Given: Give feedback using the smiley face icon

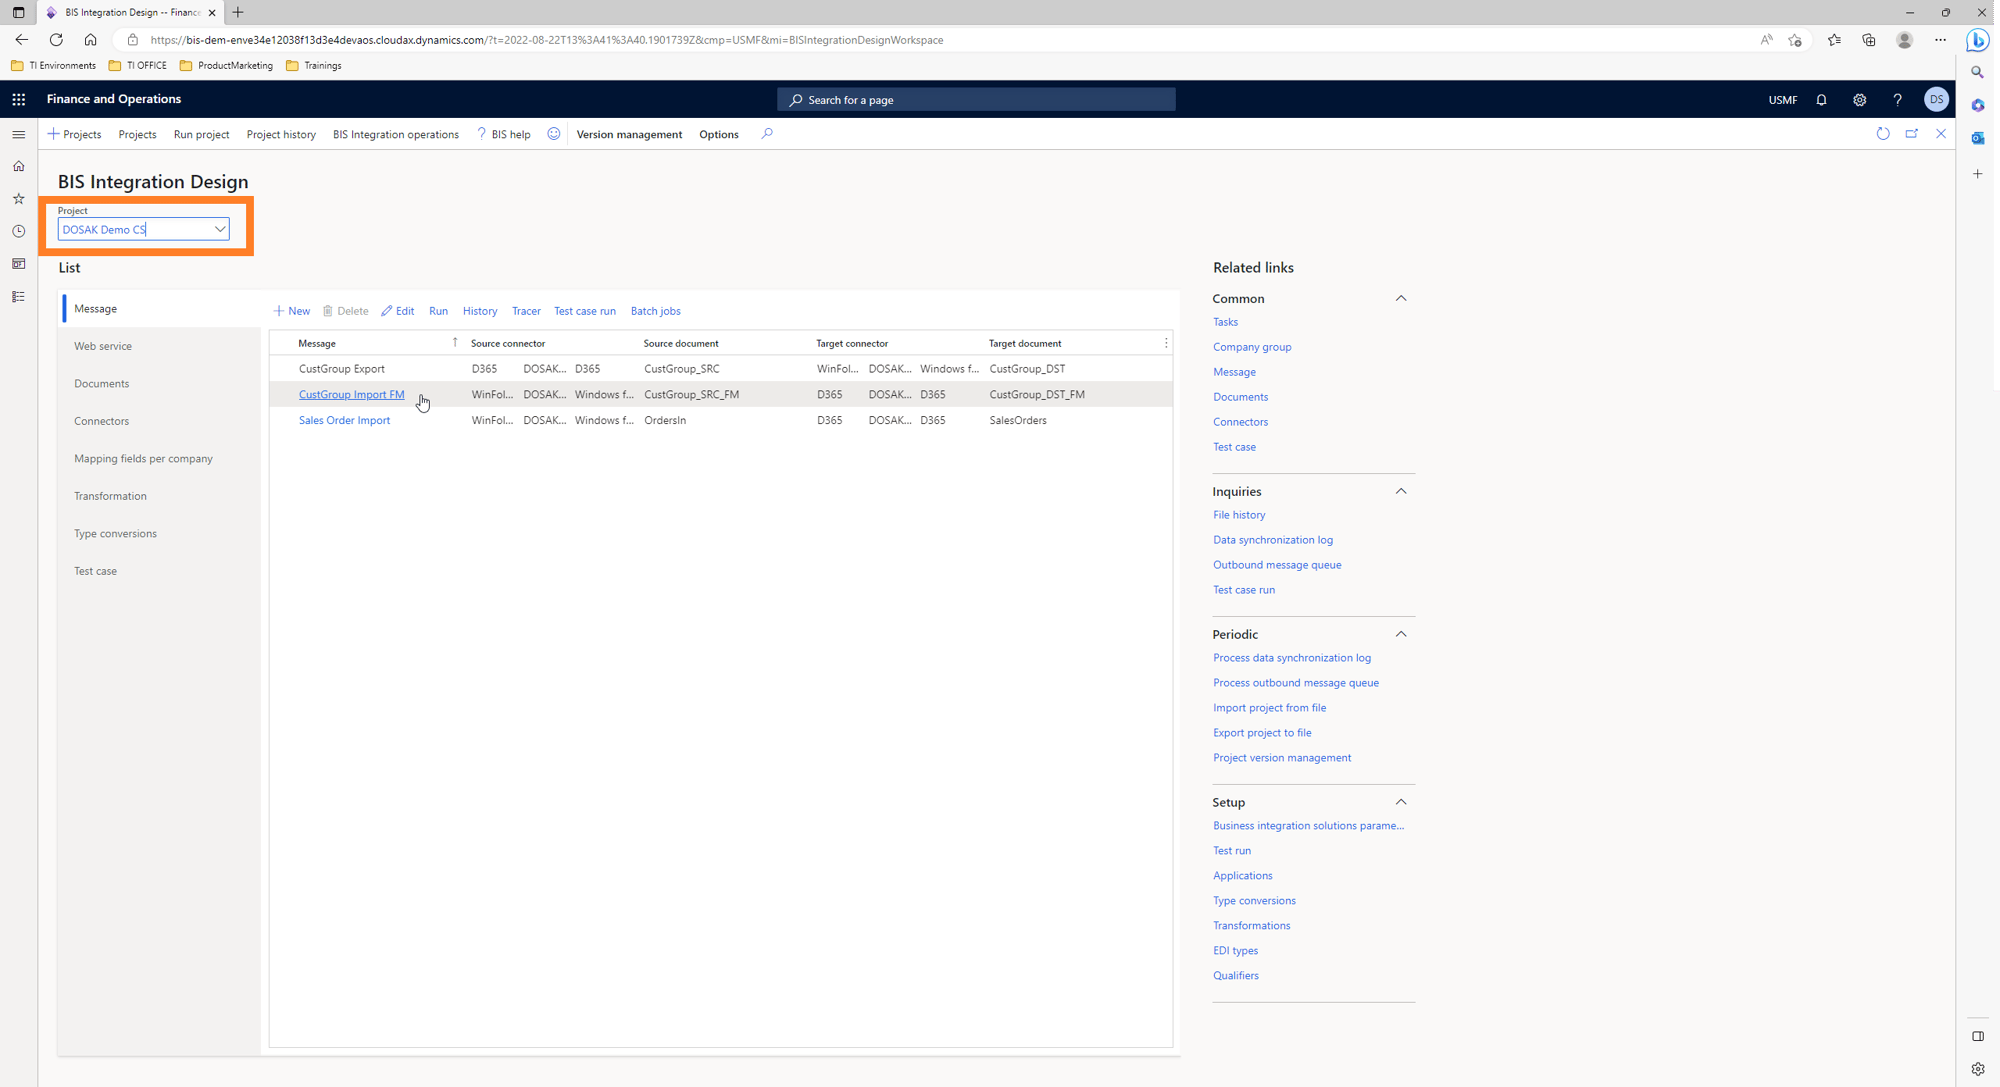Looking at the screenshot, I should (x=553, y=133).
